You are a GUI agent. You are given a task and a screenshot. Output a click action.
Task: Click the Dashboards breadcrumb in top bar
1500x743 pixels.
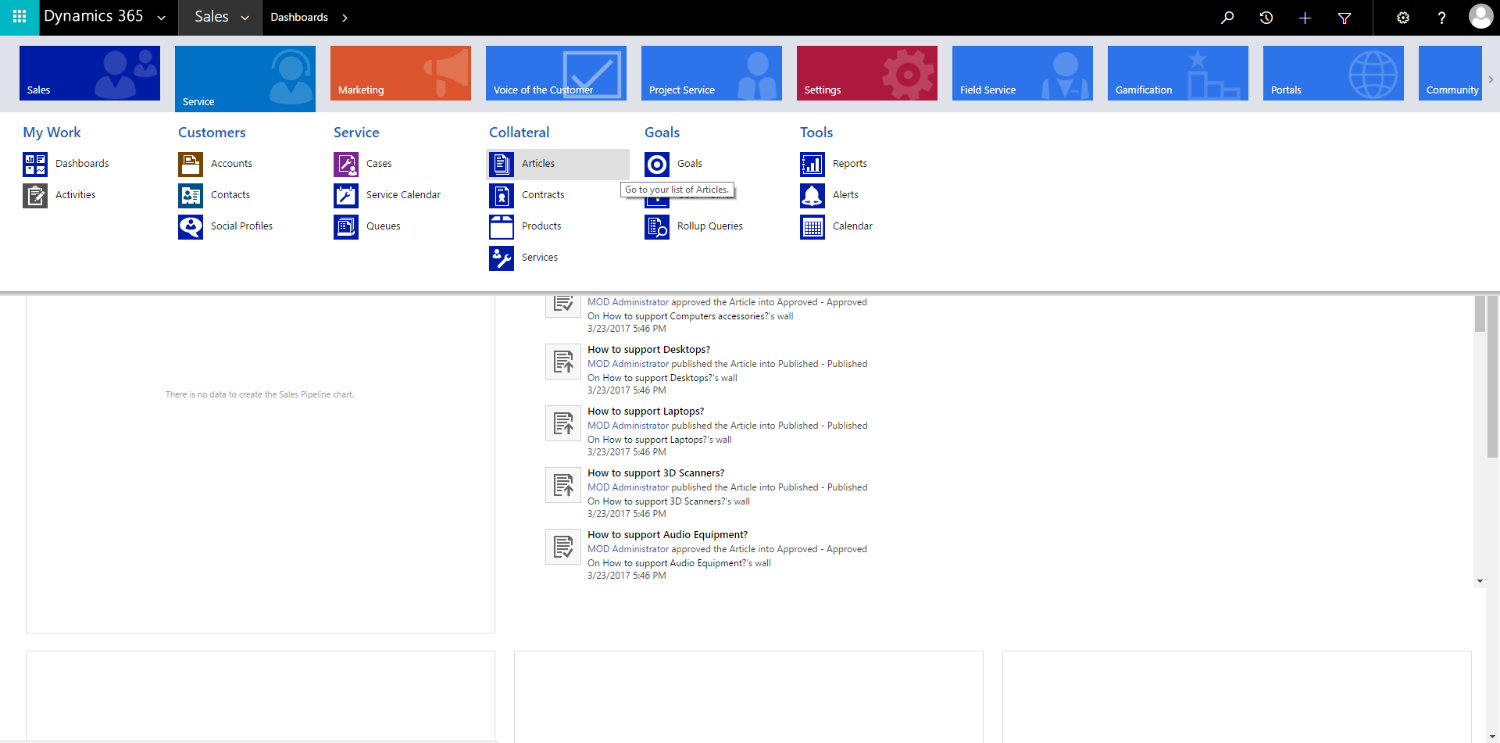pyautogui.click(x=299, y=17)
